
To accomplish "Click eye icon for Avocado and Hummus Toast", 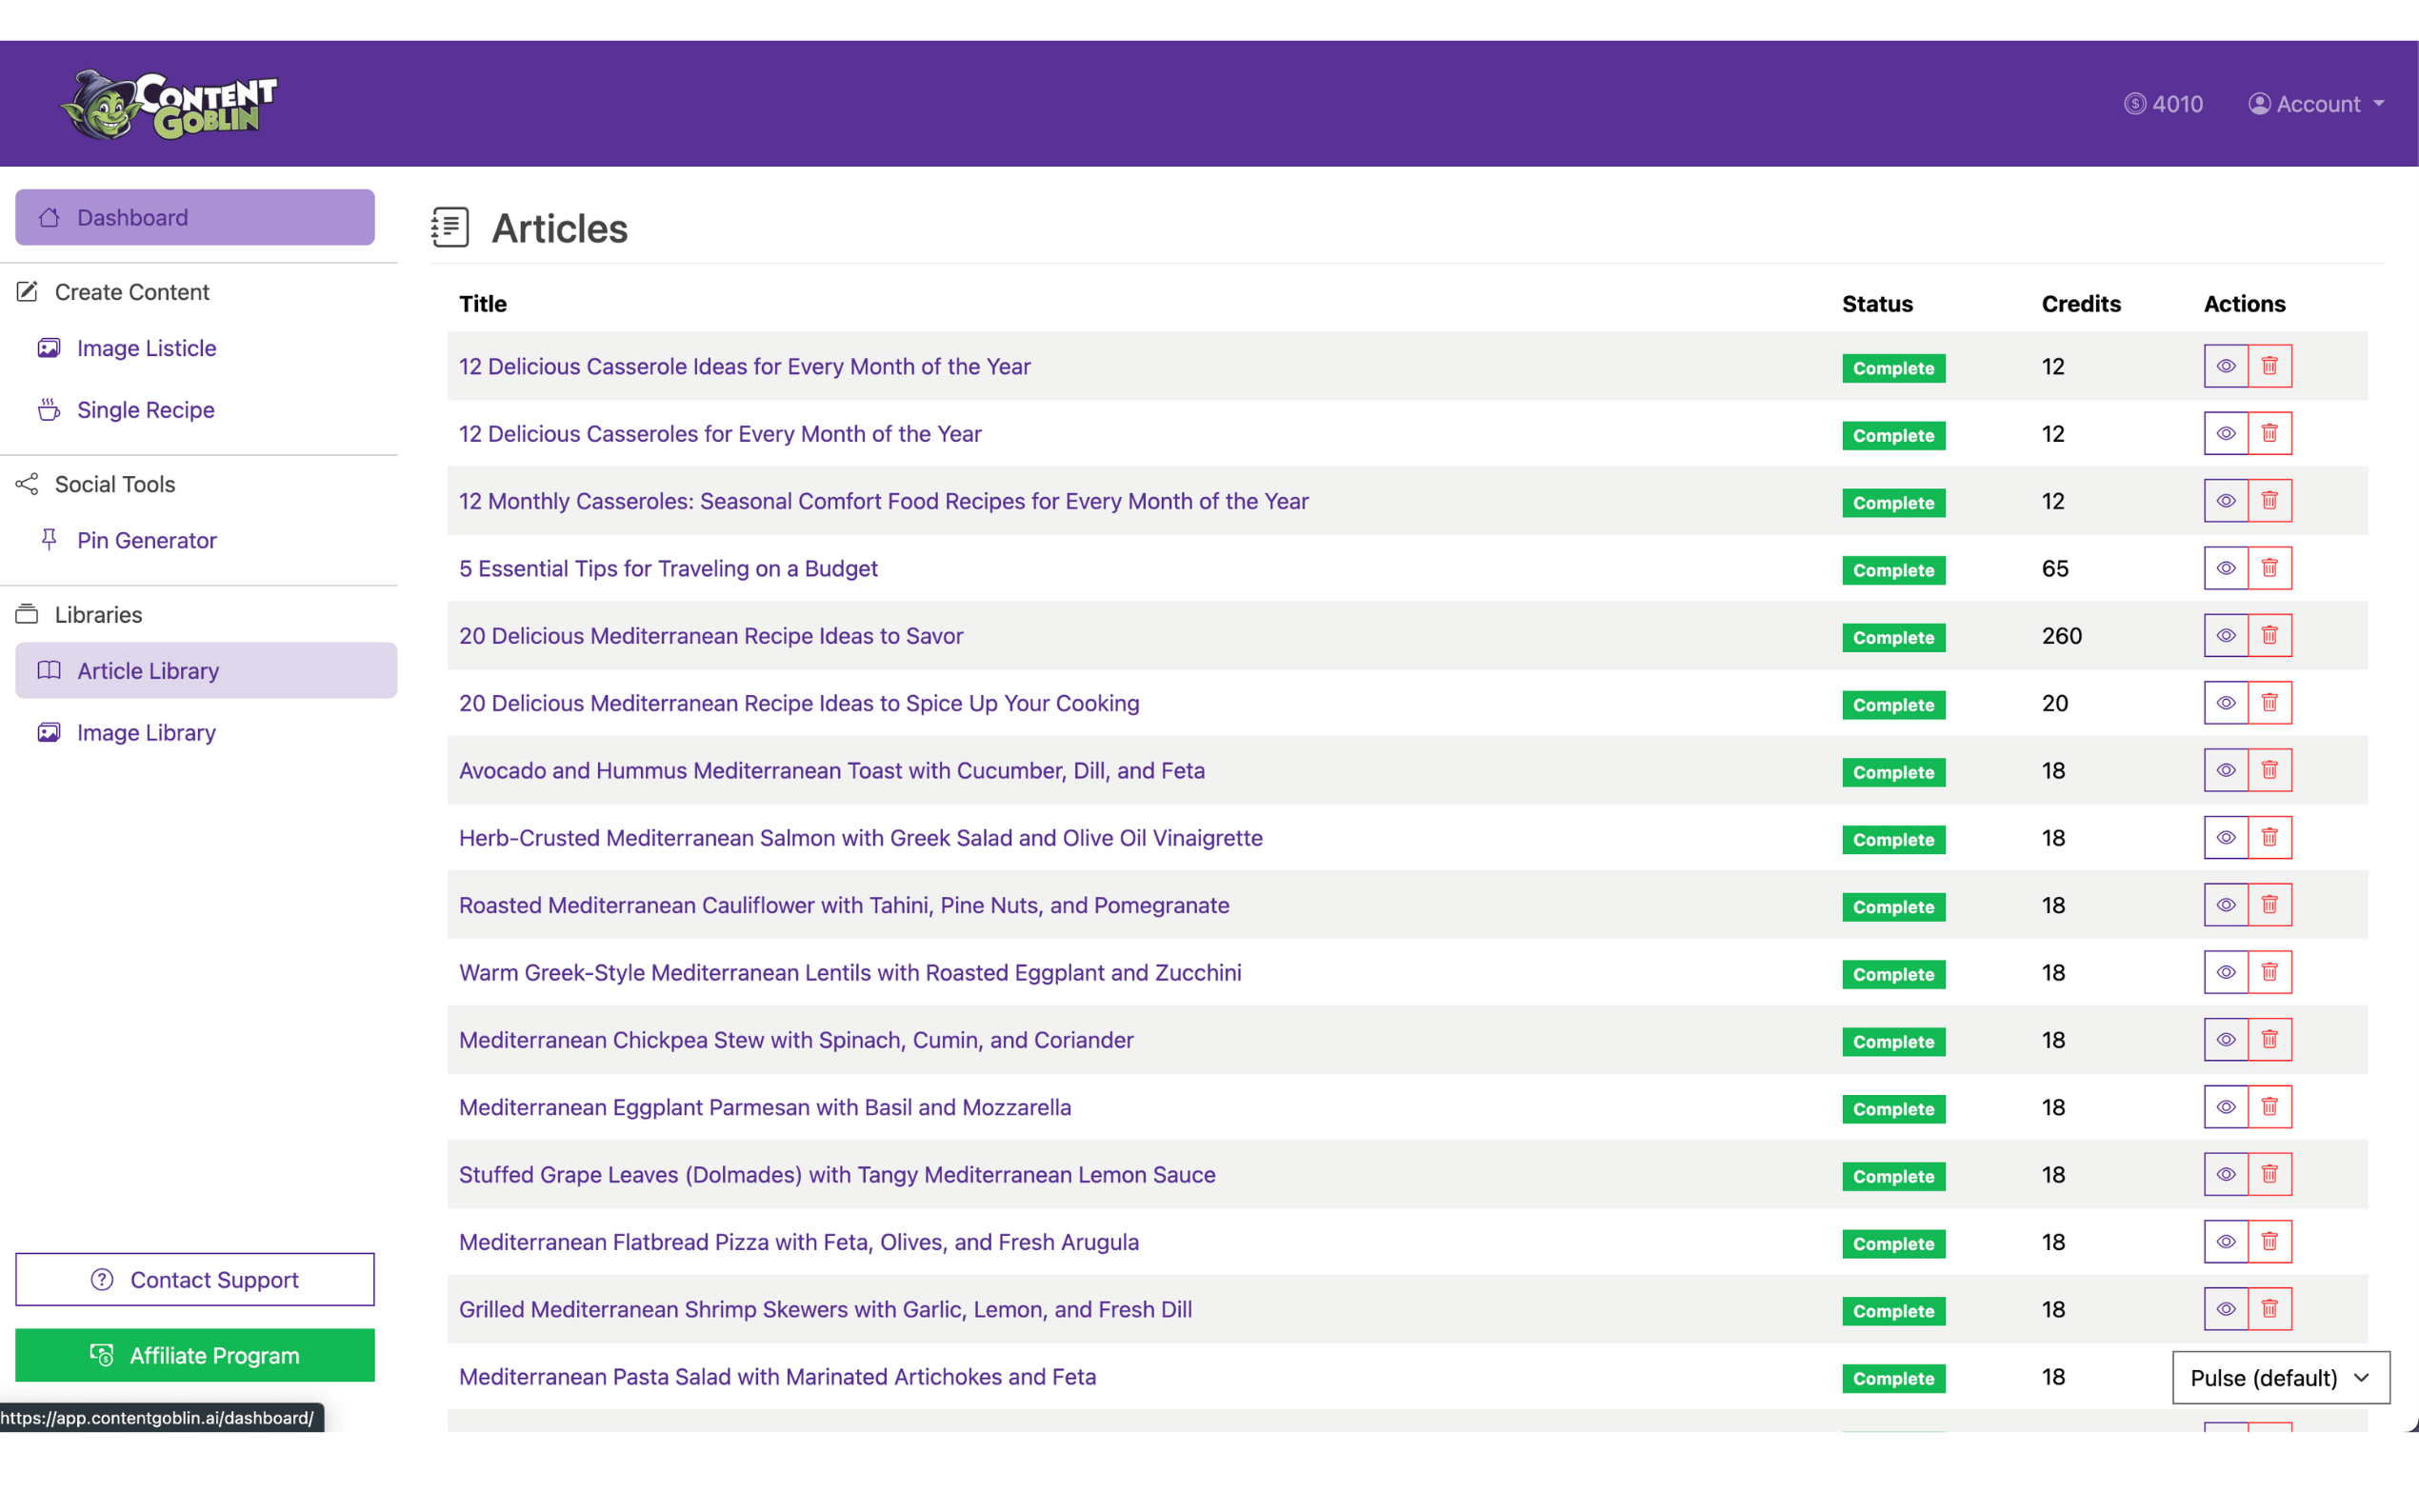I will 2225,770.
